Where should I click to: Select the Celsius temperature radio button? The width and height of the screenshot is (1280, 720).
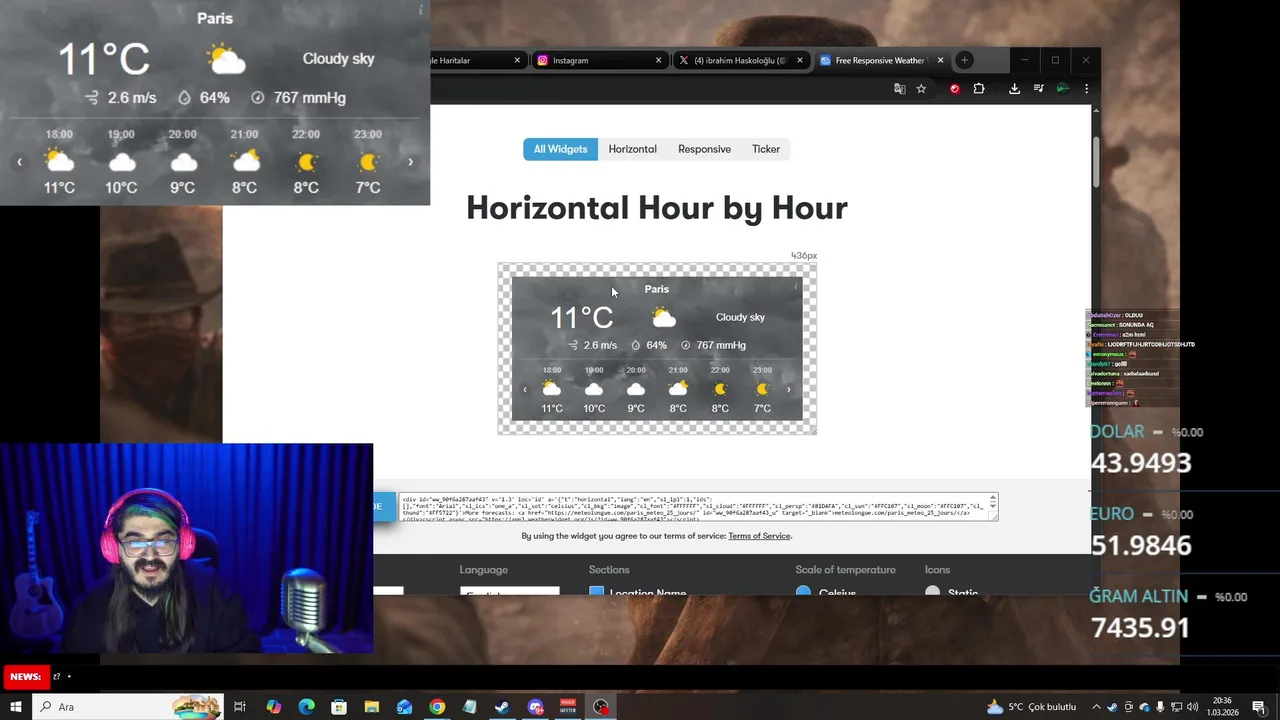(803, 591)
